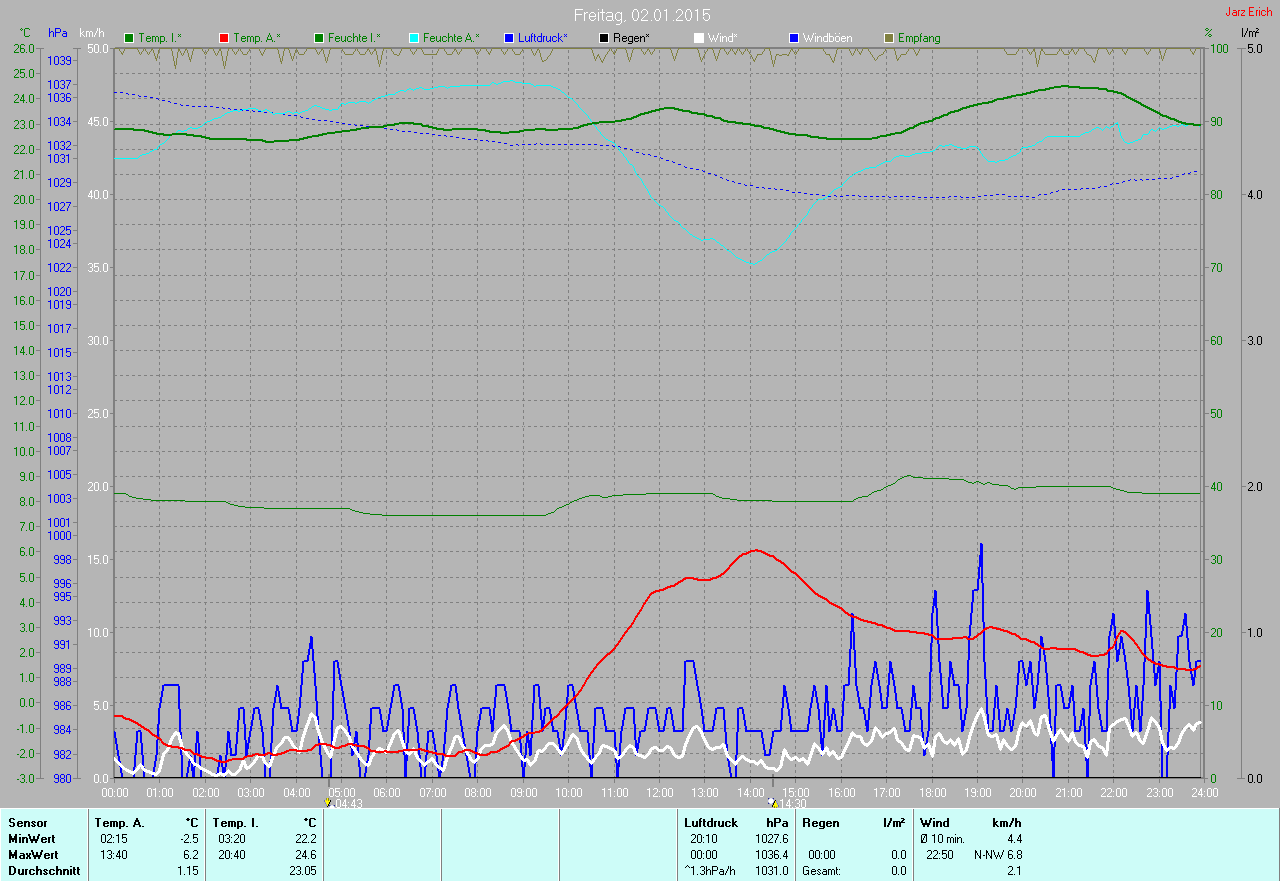Screen dimensions: 1280x881
Task: Click the l/m² axis unit at top right
Action: [x=1250, y=33]
